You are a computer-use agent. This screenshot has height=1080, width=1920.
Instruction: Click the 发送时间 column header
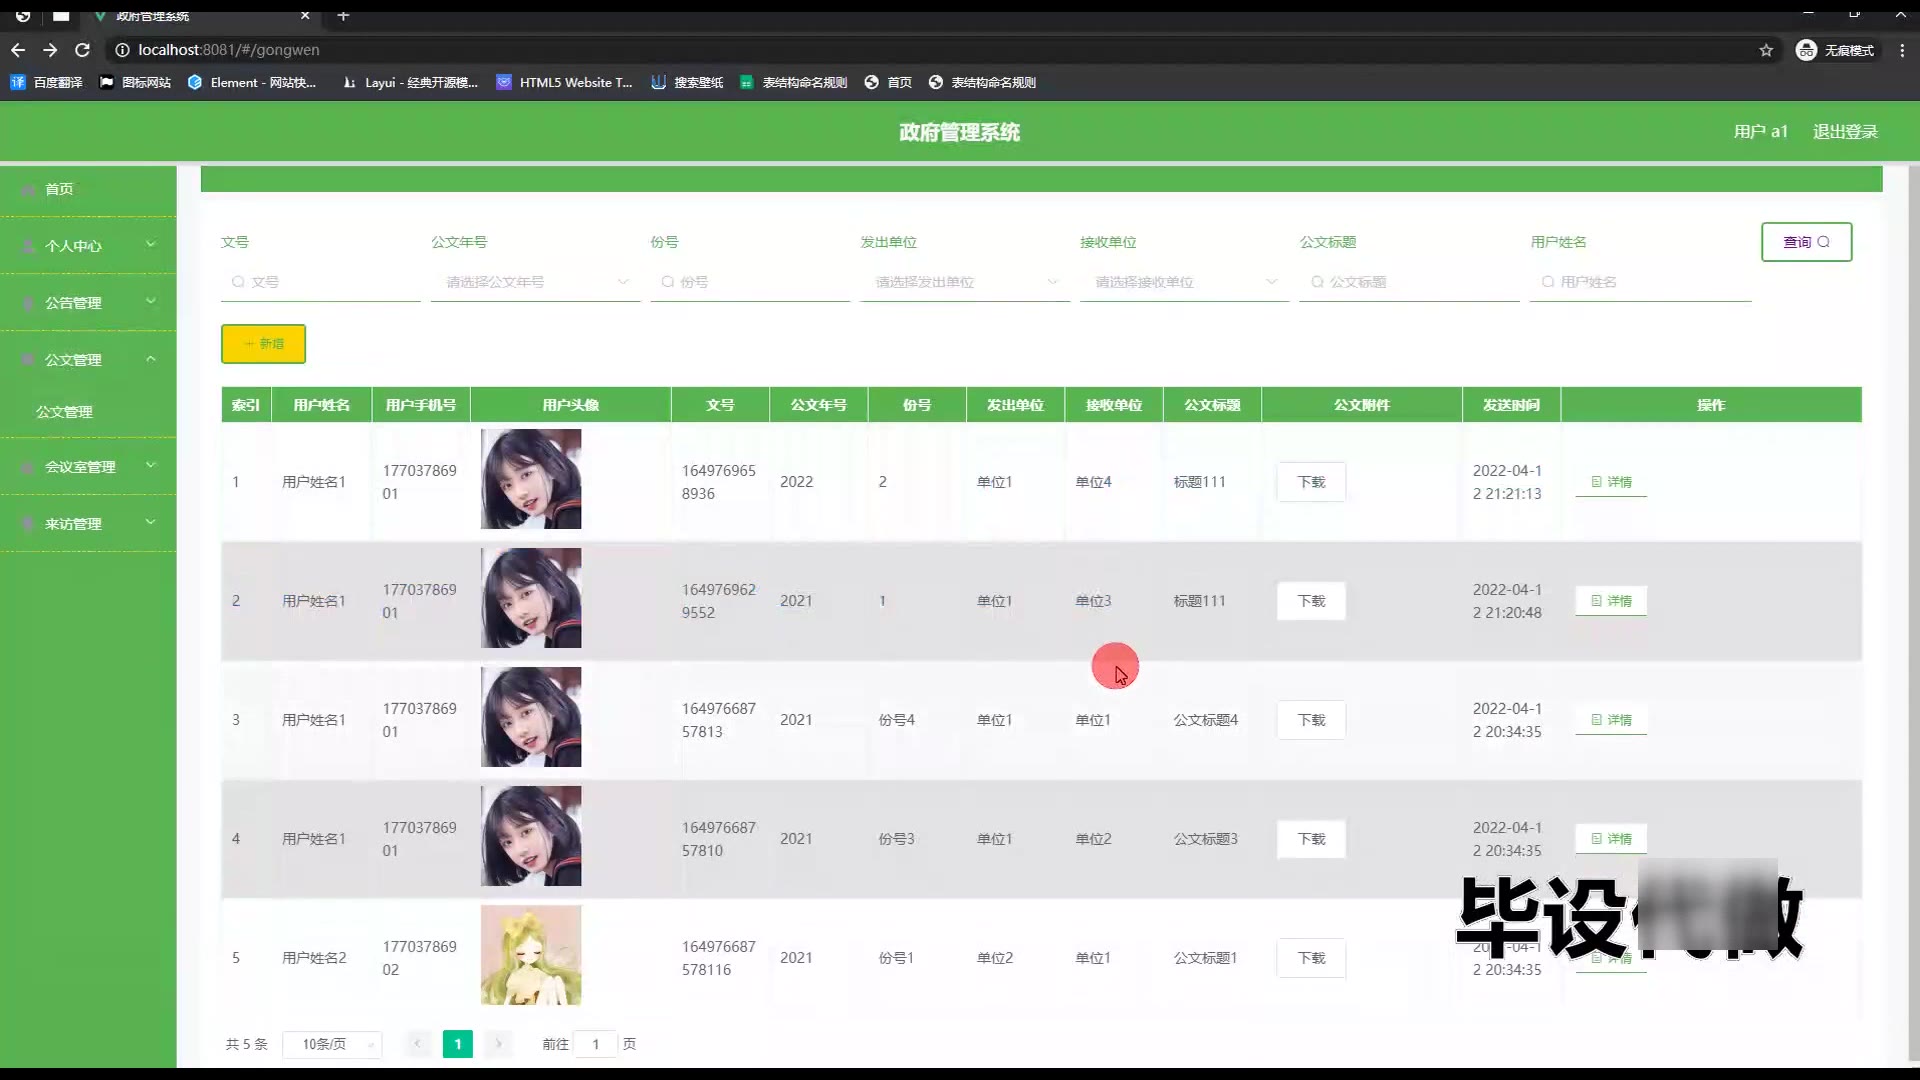click(x=1511, y=405)
